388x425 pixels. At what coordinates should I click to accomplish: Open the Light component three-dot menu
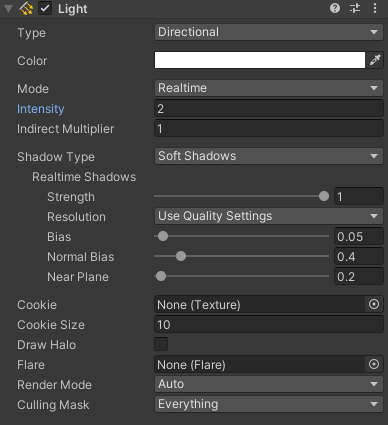click(x=375, y=8)
